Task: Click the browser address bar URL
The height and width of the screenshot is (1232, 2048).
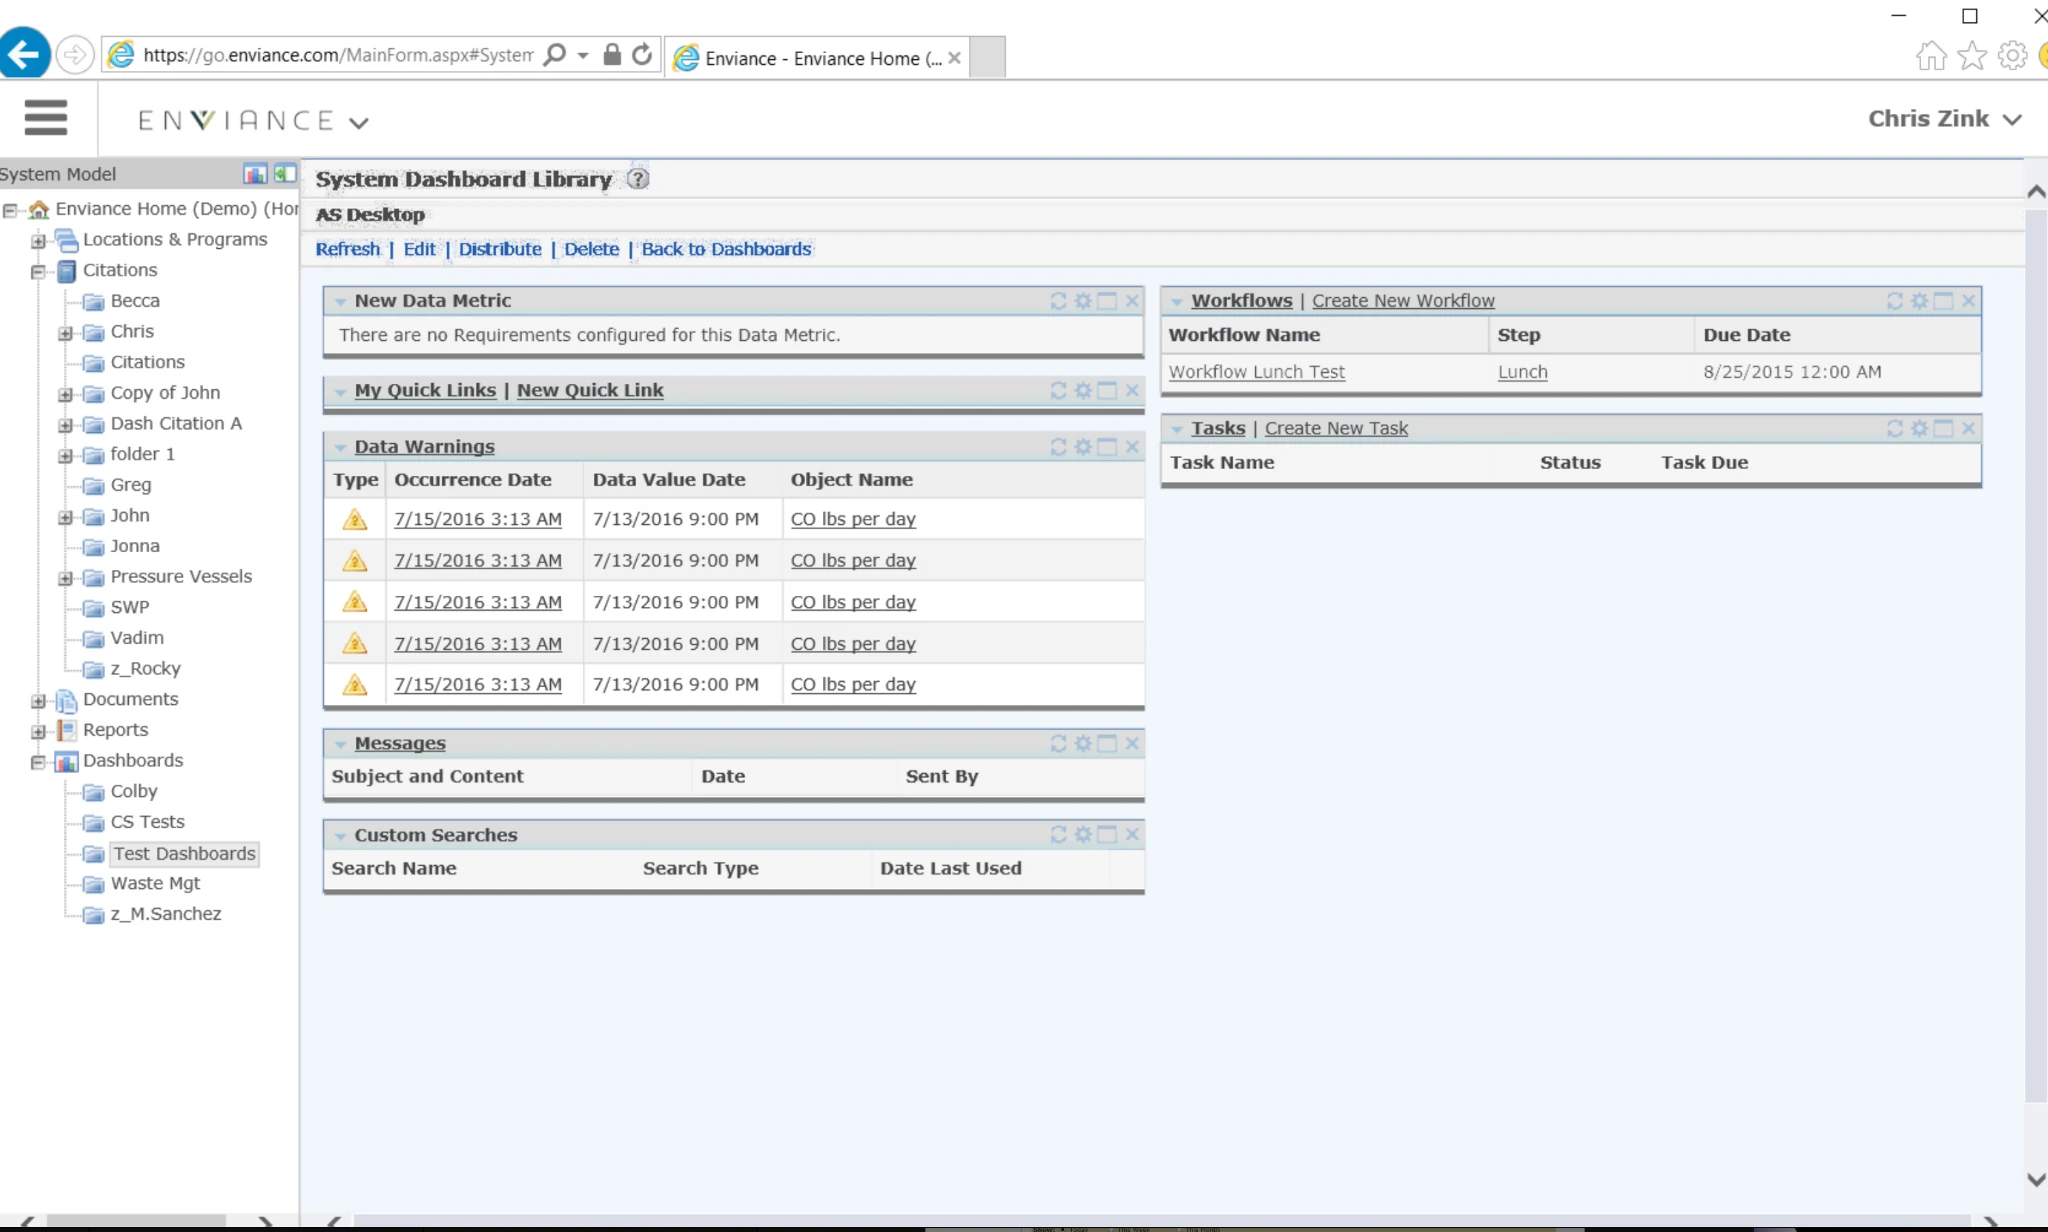Action: 337,55
